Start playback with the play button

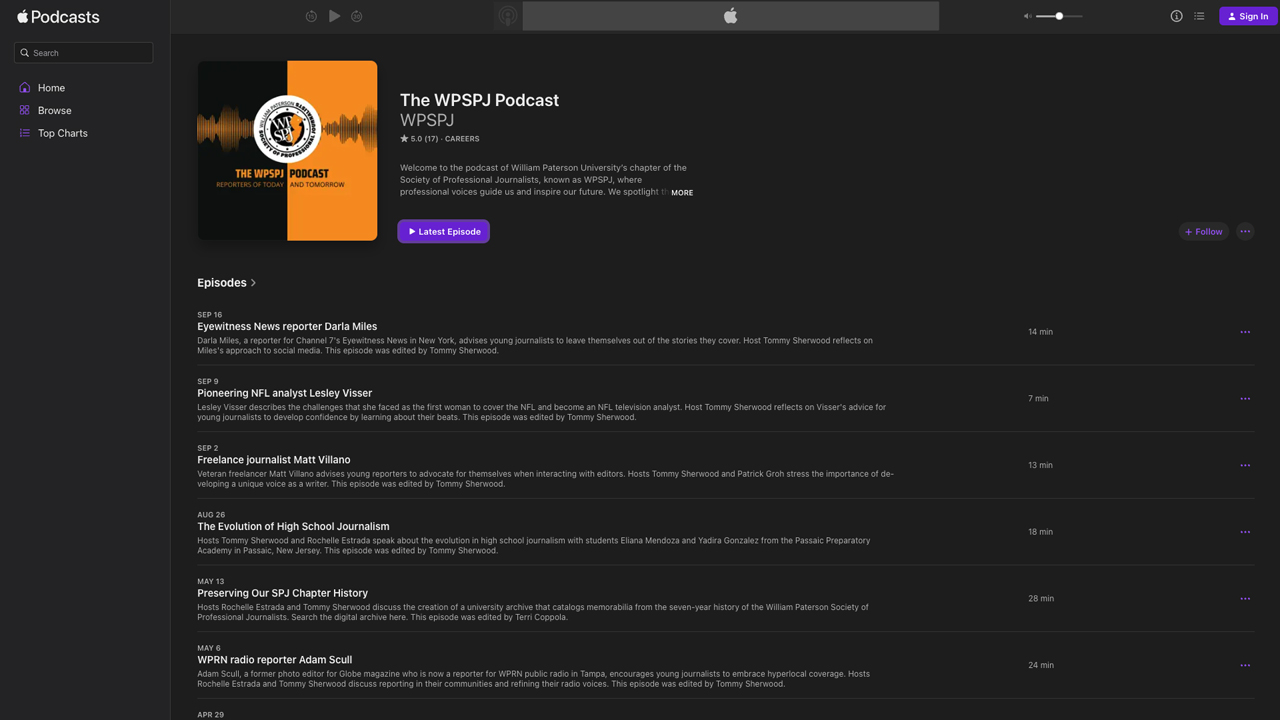coord(334,16)
